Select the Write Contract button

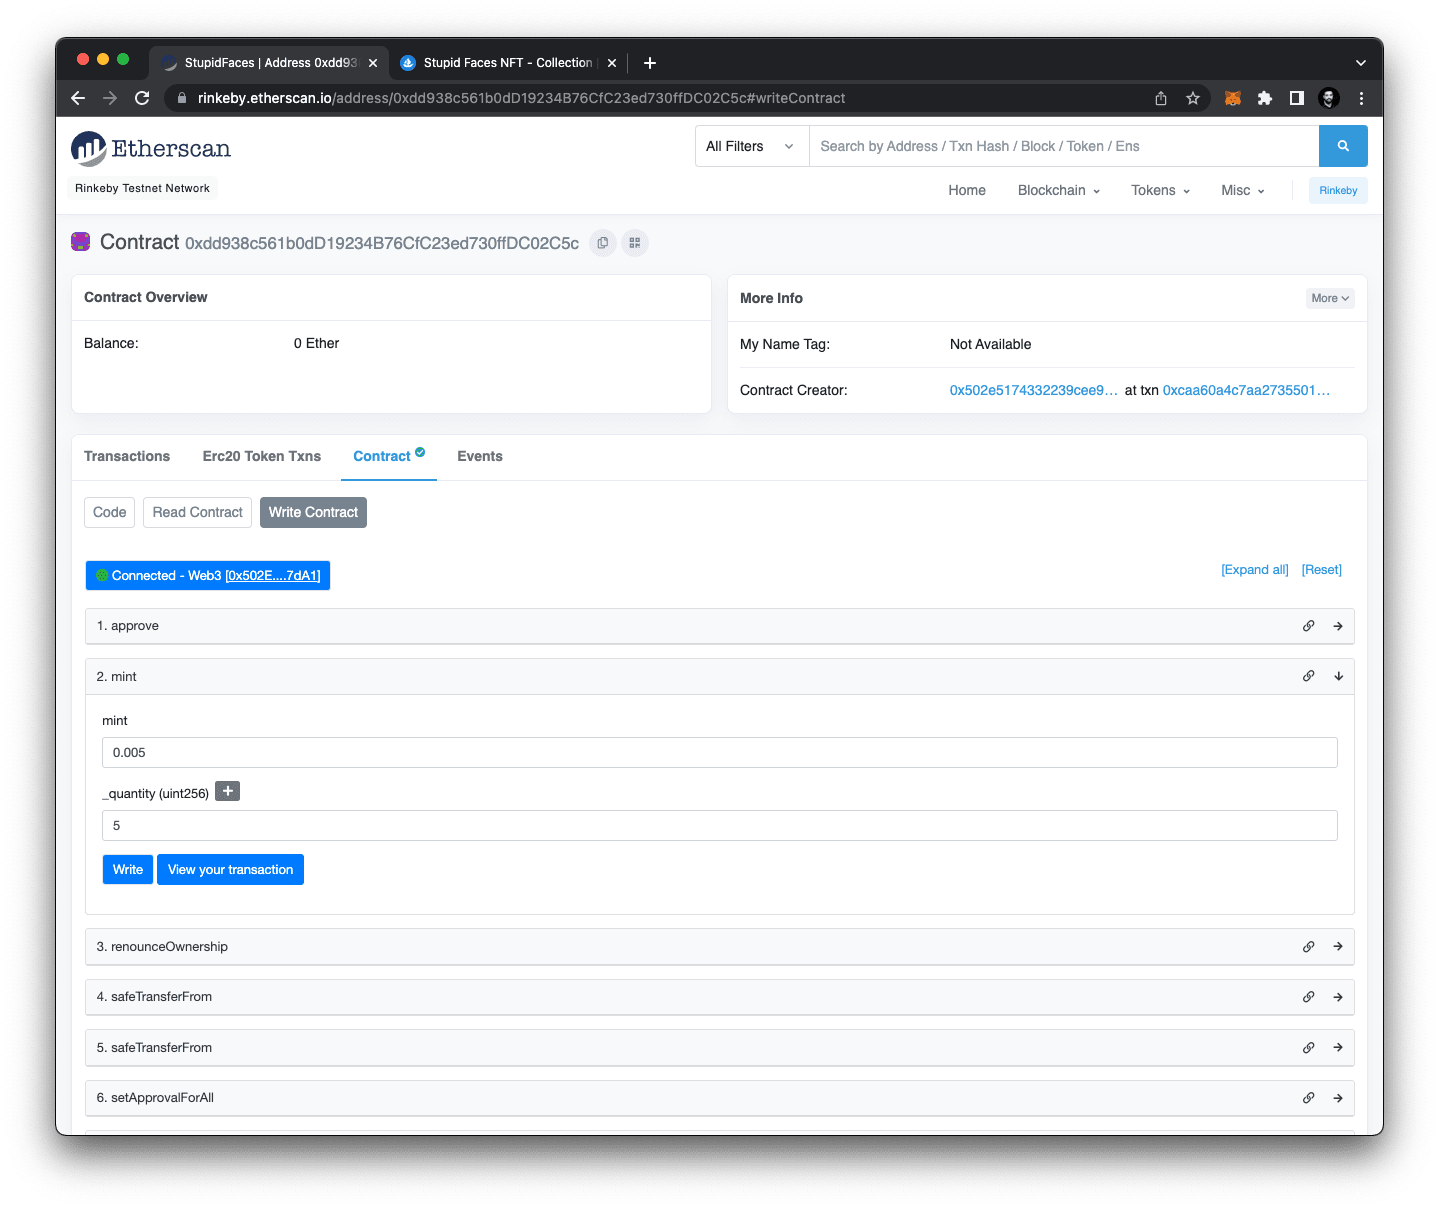pyautogui.click(x=313, y=512)
